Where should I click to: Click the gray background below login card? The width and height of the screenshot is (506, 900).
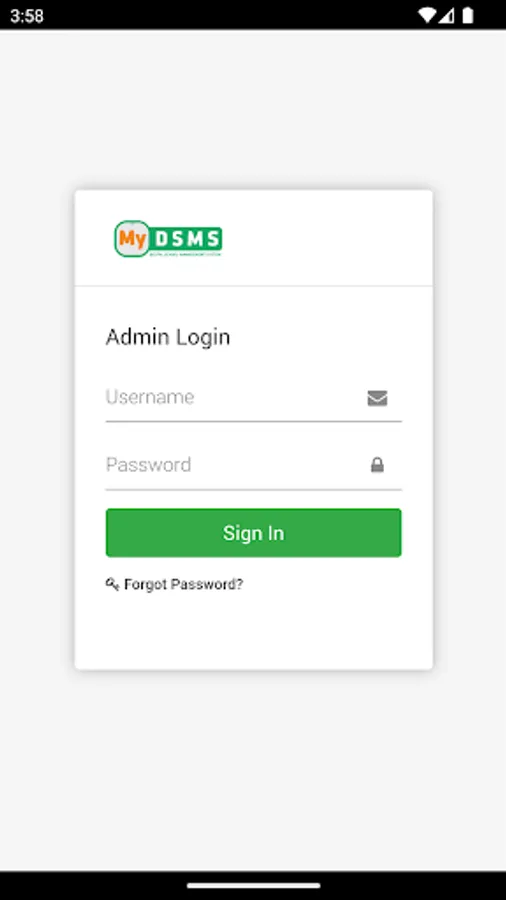click(253, 769)
